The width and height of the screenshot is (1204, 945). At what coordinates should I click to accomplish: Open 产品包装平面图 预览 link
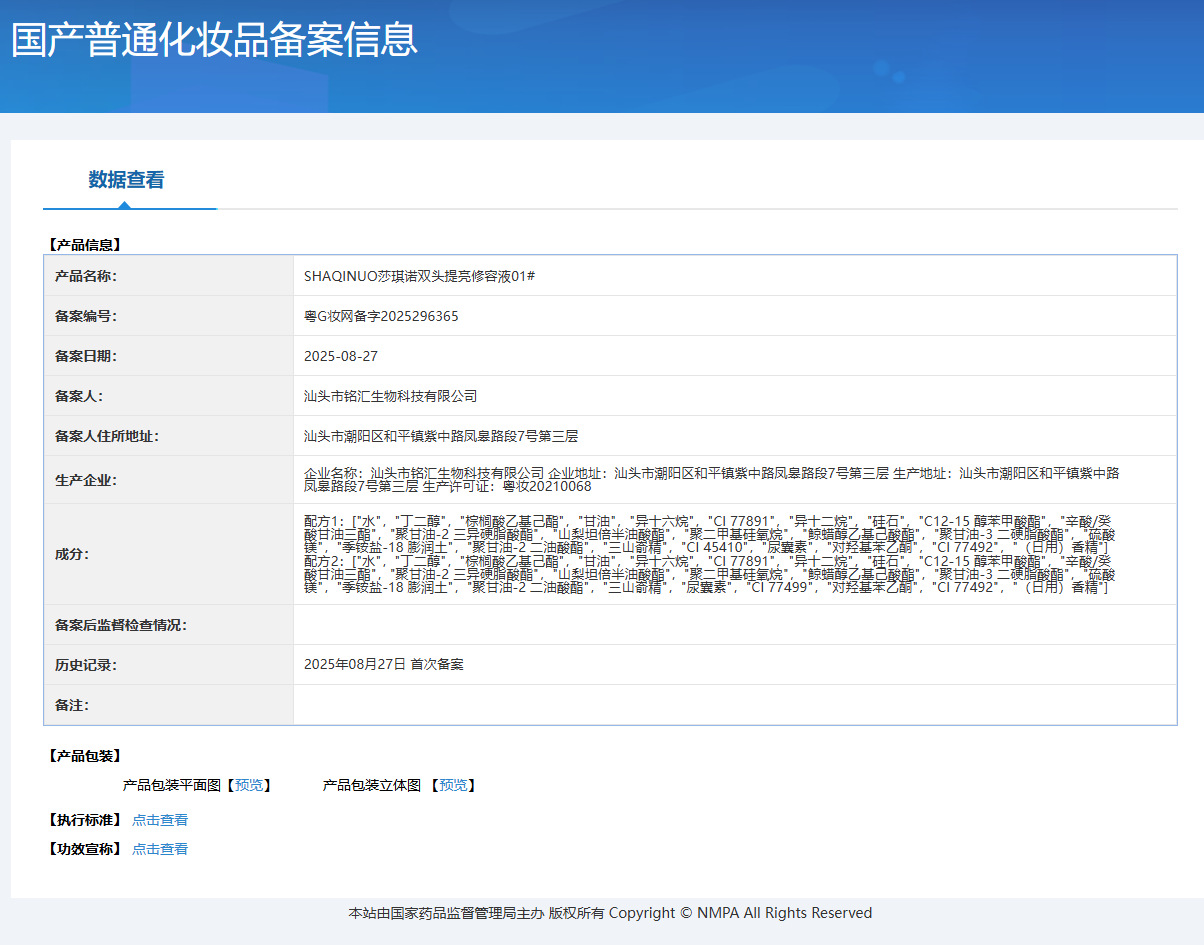[249, 786]
